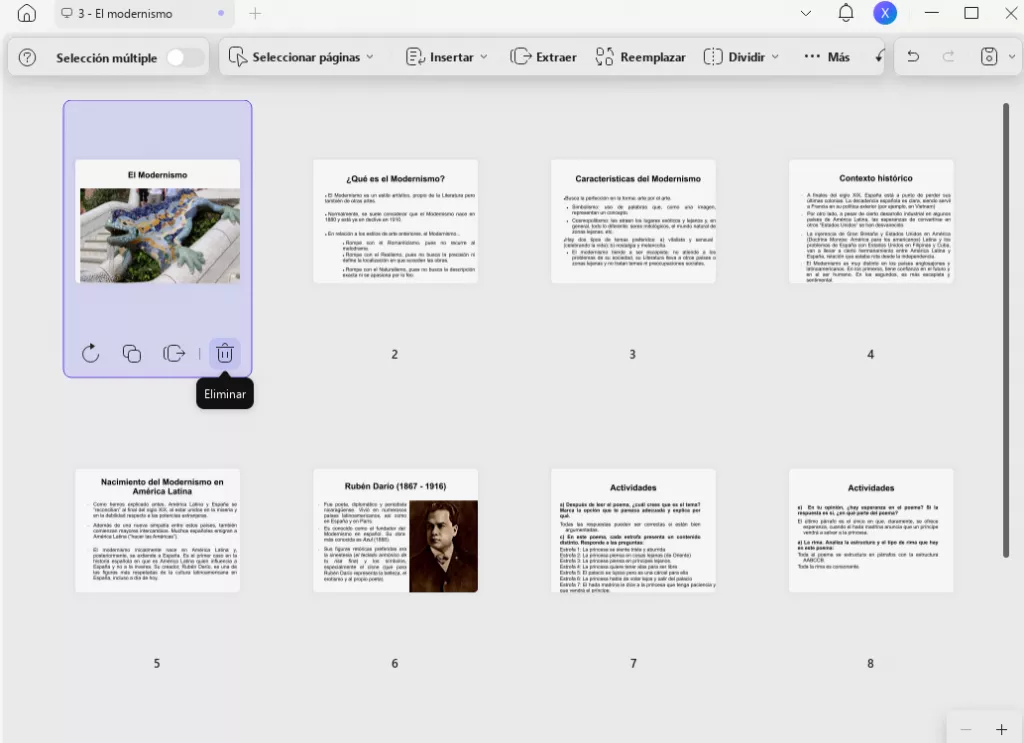
Task: Toggle the Selección múltiple switch
Action: [184, 57]
